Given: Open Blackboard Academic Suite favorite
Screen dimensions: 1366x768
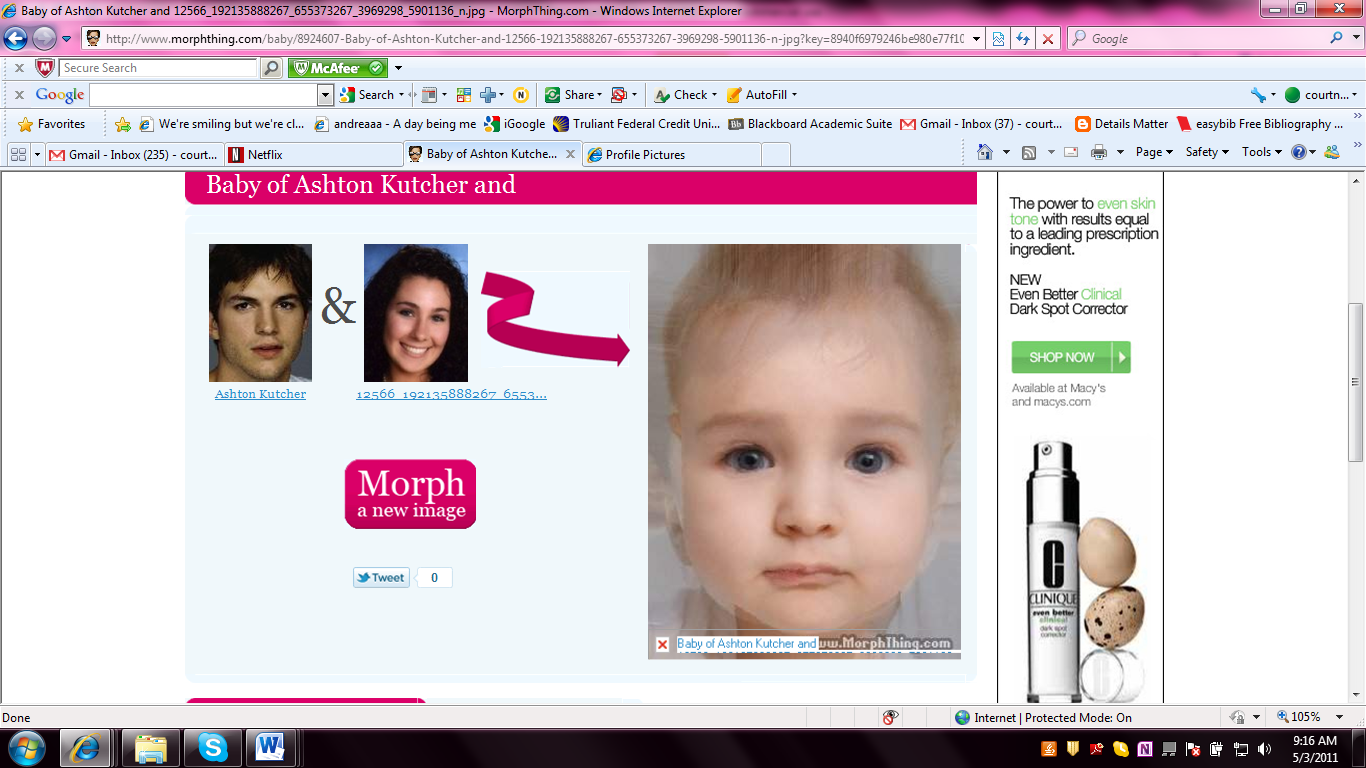Looking at the screenshot, I should [x=810, y=124].
